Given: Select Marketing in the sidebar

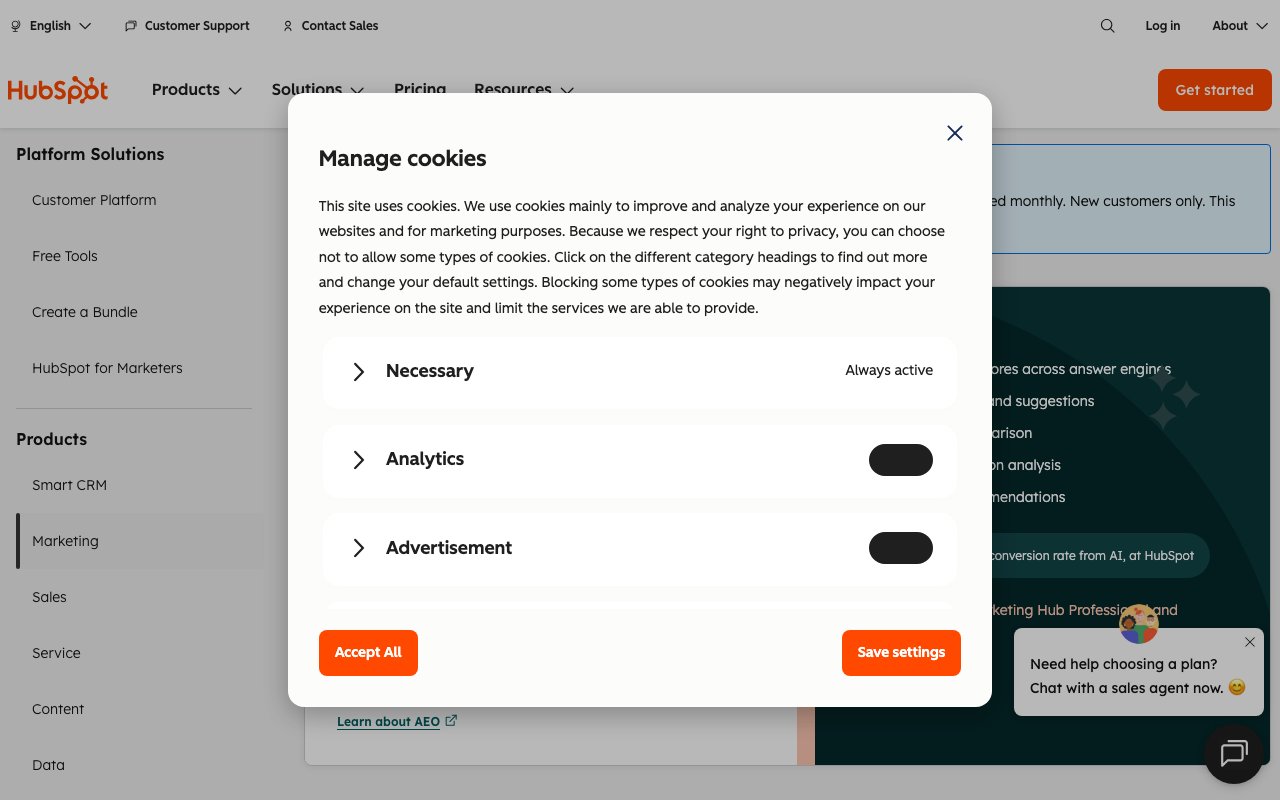Looking at the screenshot, I should (65, 541).
